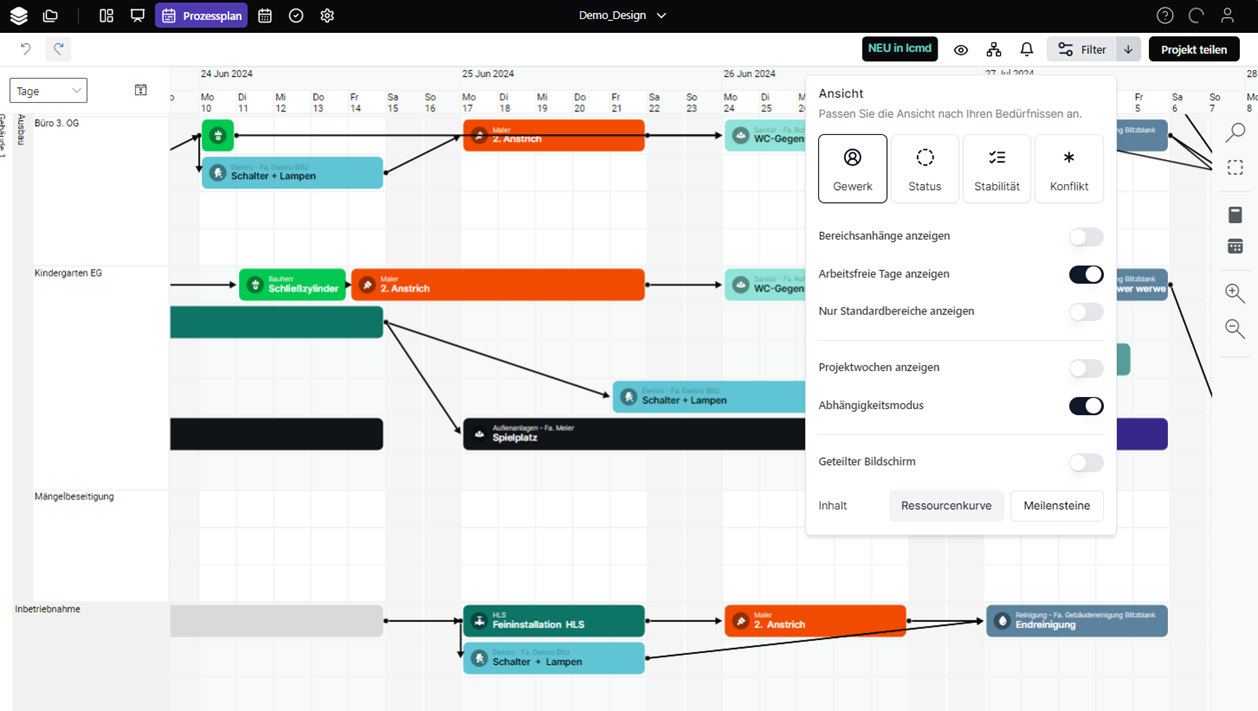Select the Status view option

pos(925,169)
